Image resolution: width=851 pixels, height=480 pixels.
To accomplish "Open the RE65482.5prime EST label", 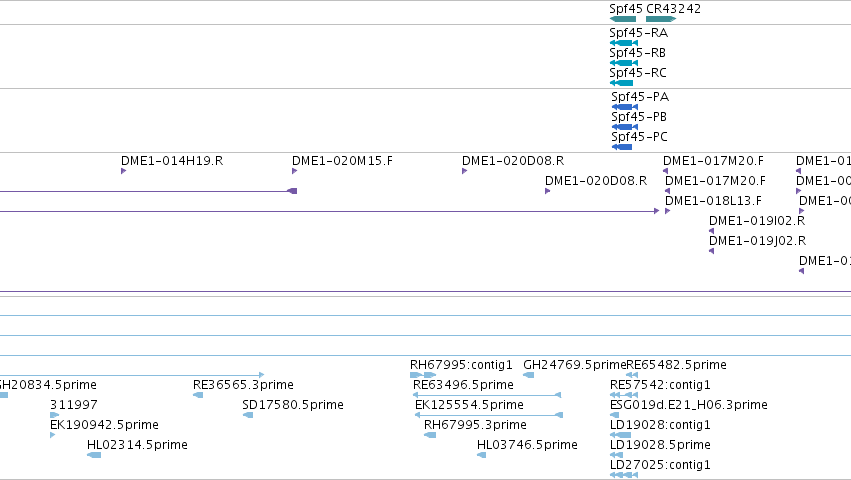I will coord(676,365).
